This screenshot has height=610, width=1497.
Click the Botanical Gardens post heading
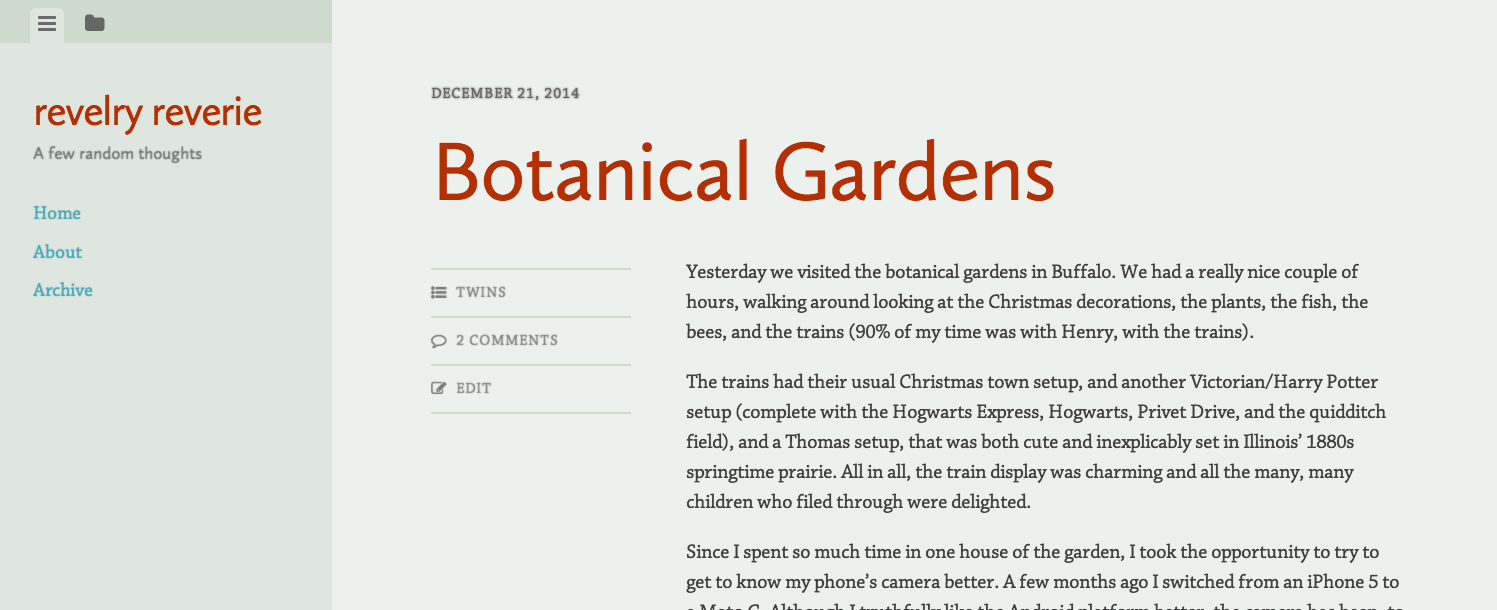coord(744,172)
